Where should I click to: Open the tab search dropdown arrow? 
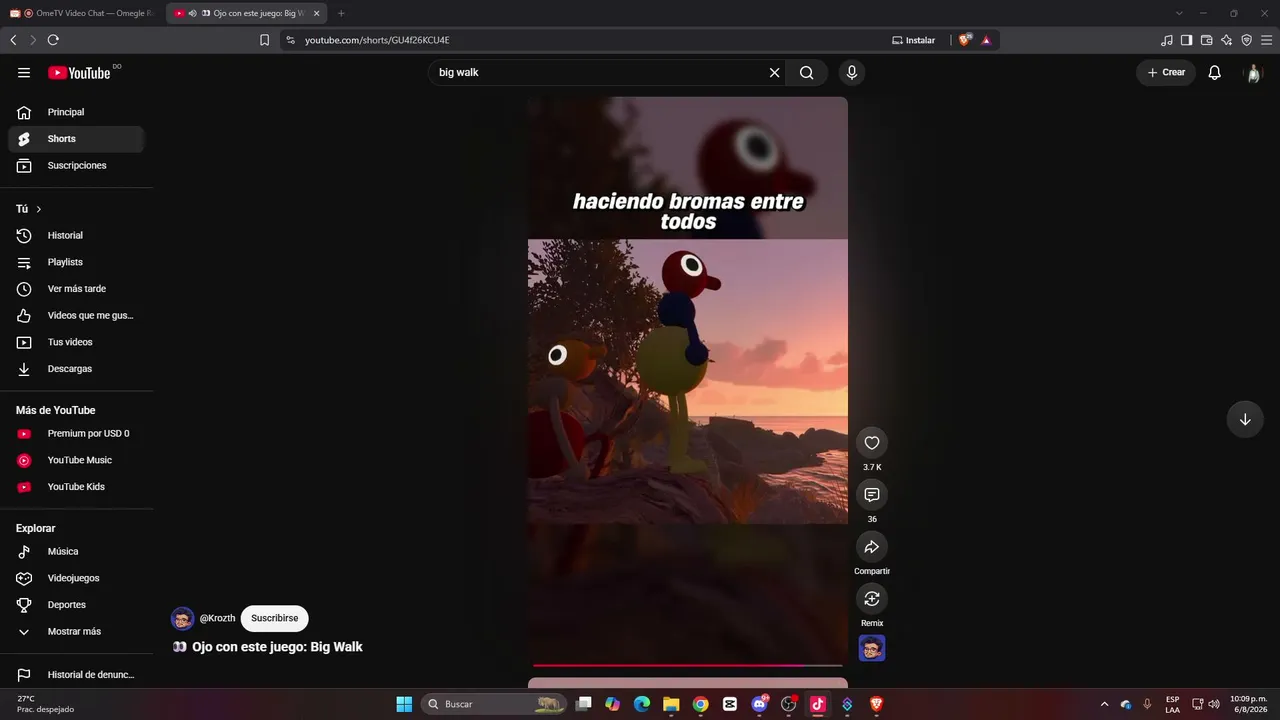tap(1179, 13)
